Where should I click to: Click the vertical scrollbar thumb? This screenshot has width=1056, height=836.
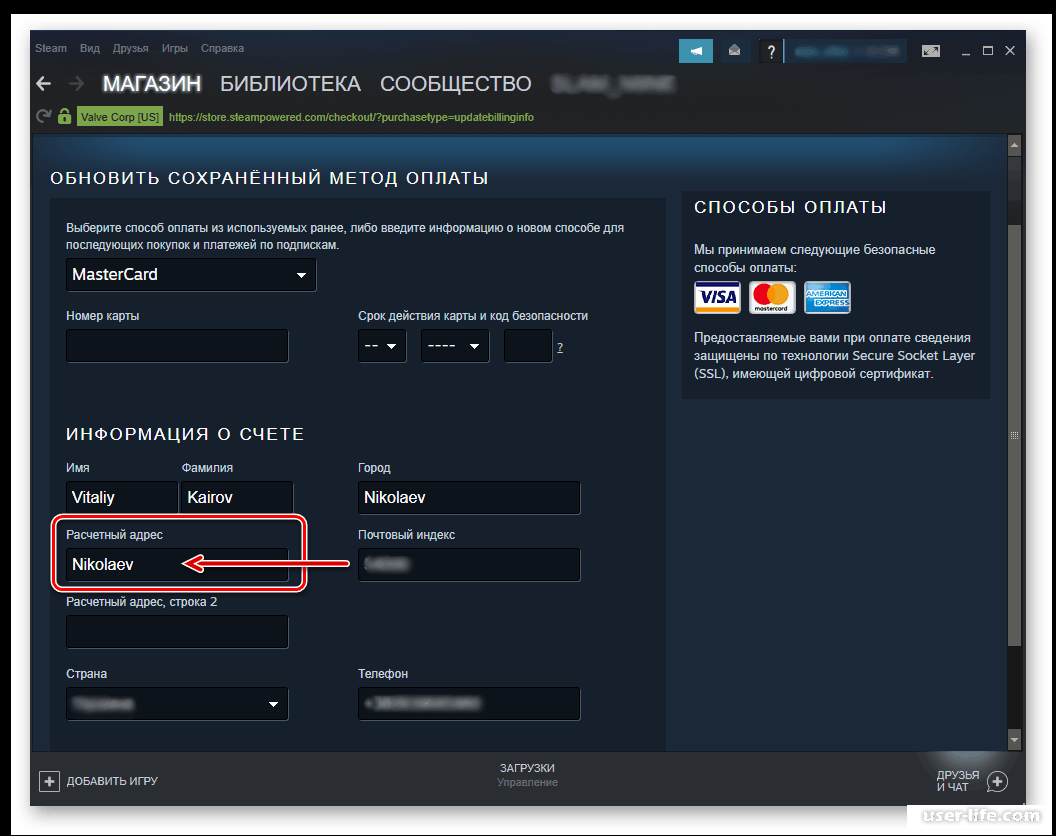coord(1015,436)
